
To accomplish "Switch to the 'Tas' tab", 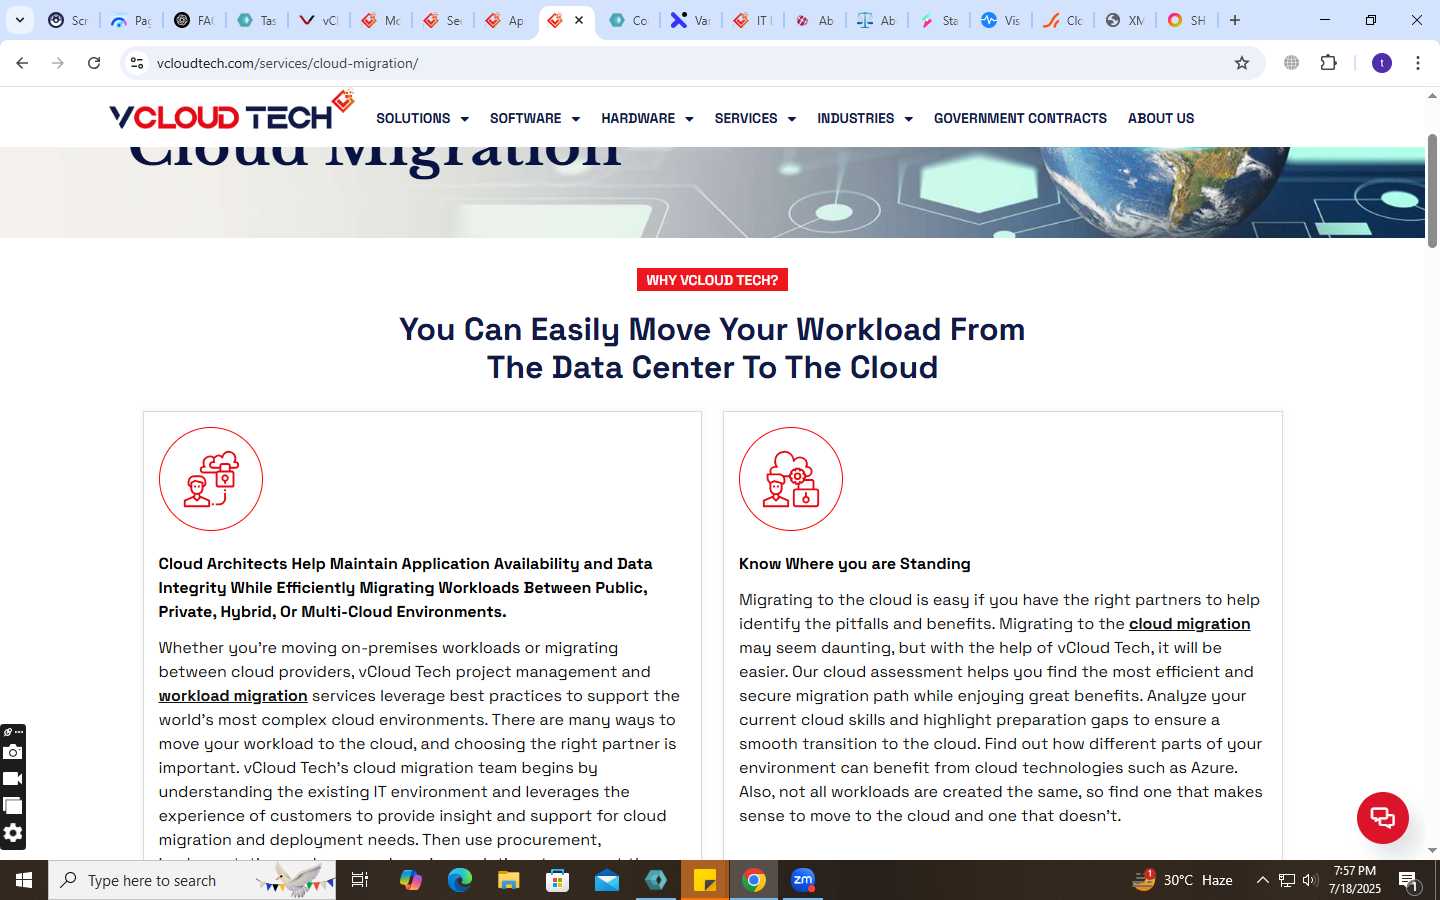I will [256, 20].
